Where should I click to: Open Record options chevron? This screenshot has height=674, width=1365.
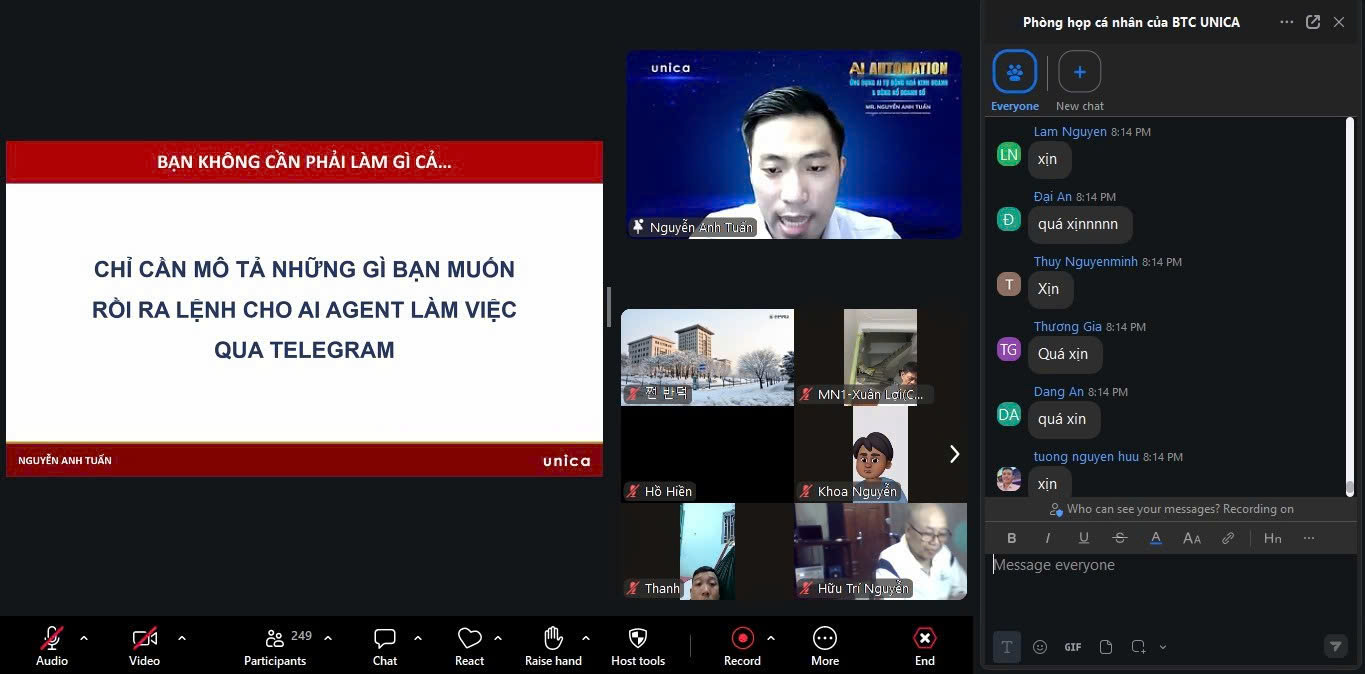771,638
